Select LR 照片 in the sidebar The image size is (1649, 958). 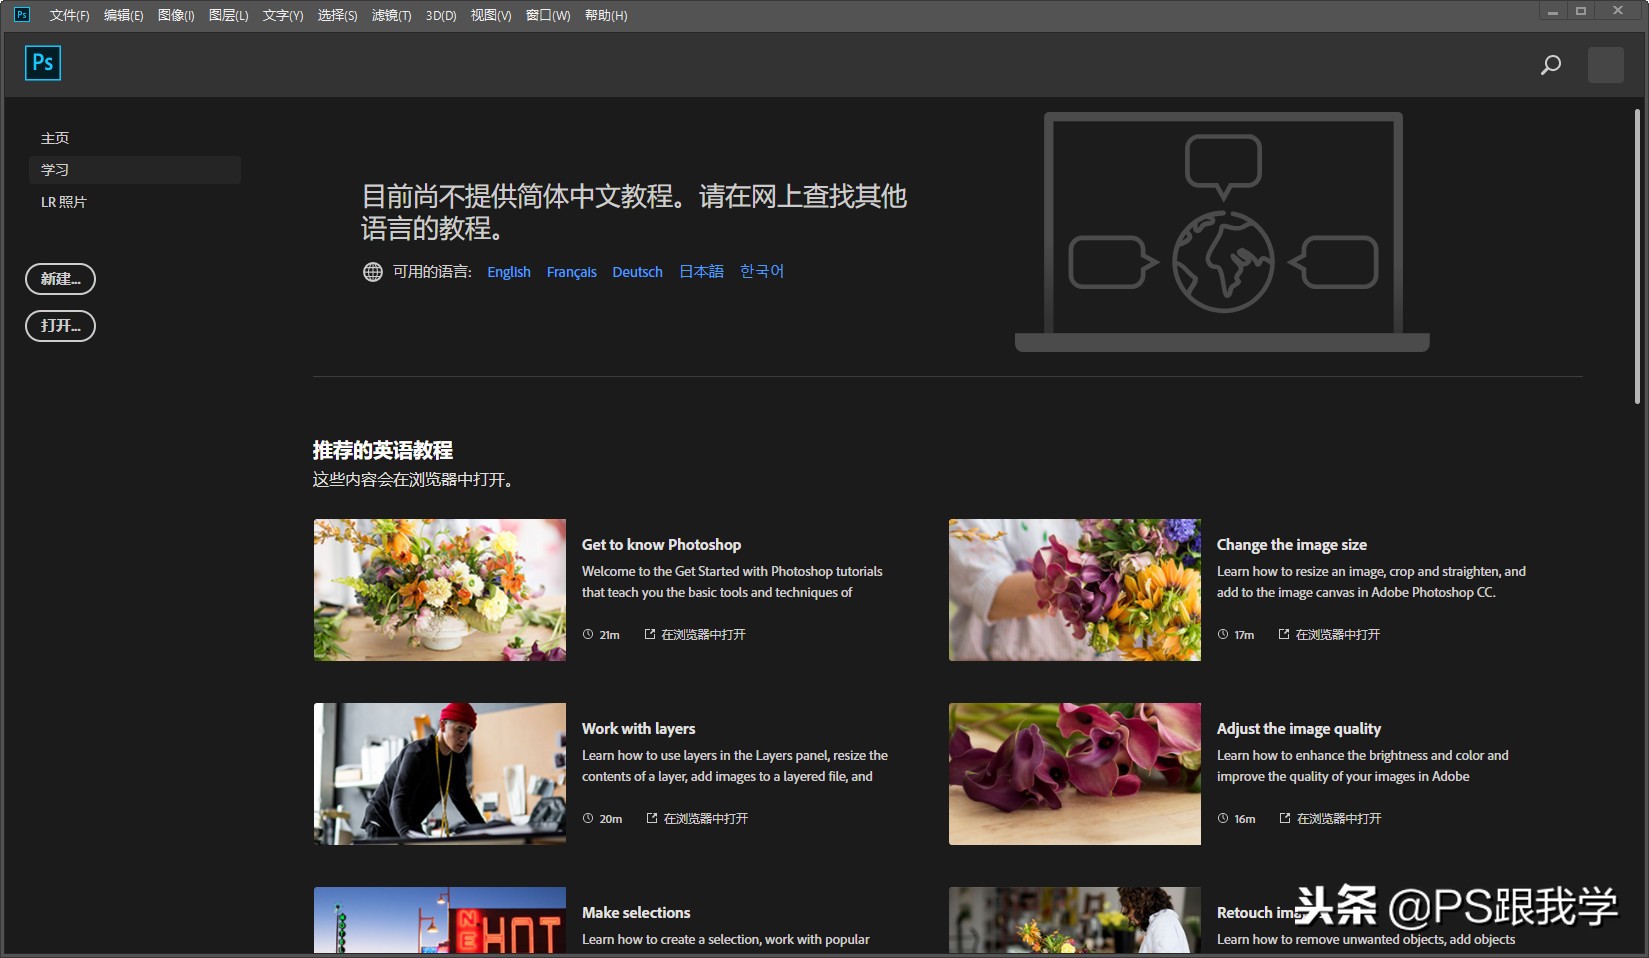click(64, 201)
